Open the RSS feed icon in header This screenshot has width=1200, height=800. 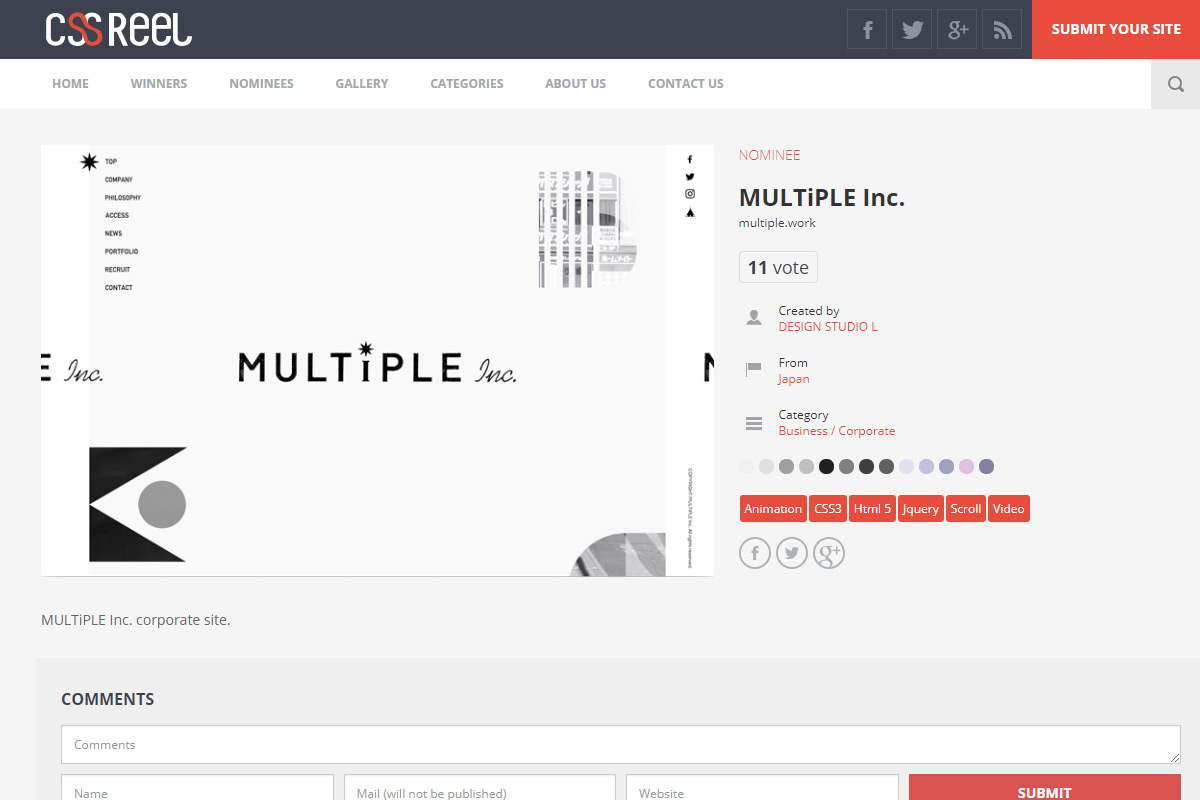coord(1002,29)
